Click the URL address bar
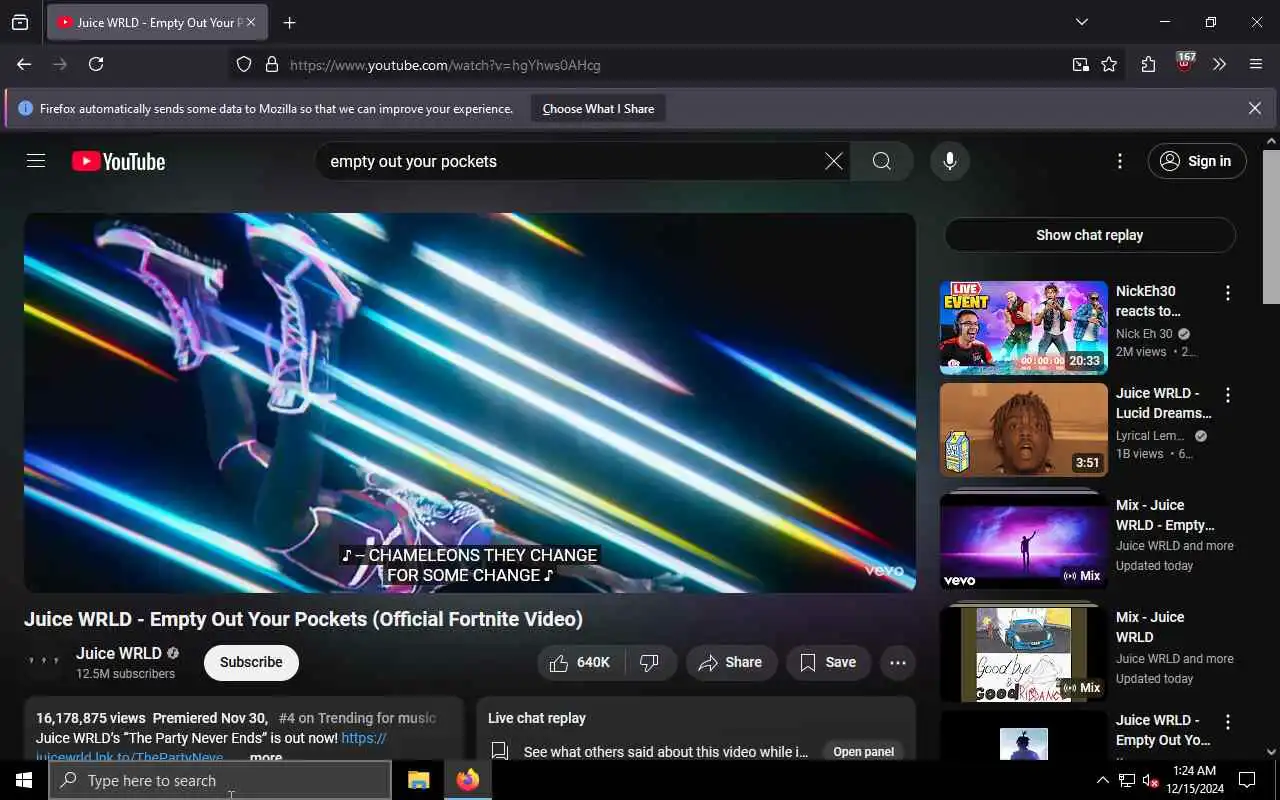Viewport: 1280px width, 800px height. [670, 65]
